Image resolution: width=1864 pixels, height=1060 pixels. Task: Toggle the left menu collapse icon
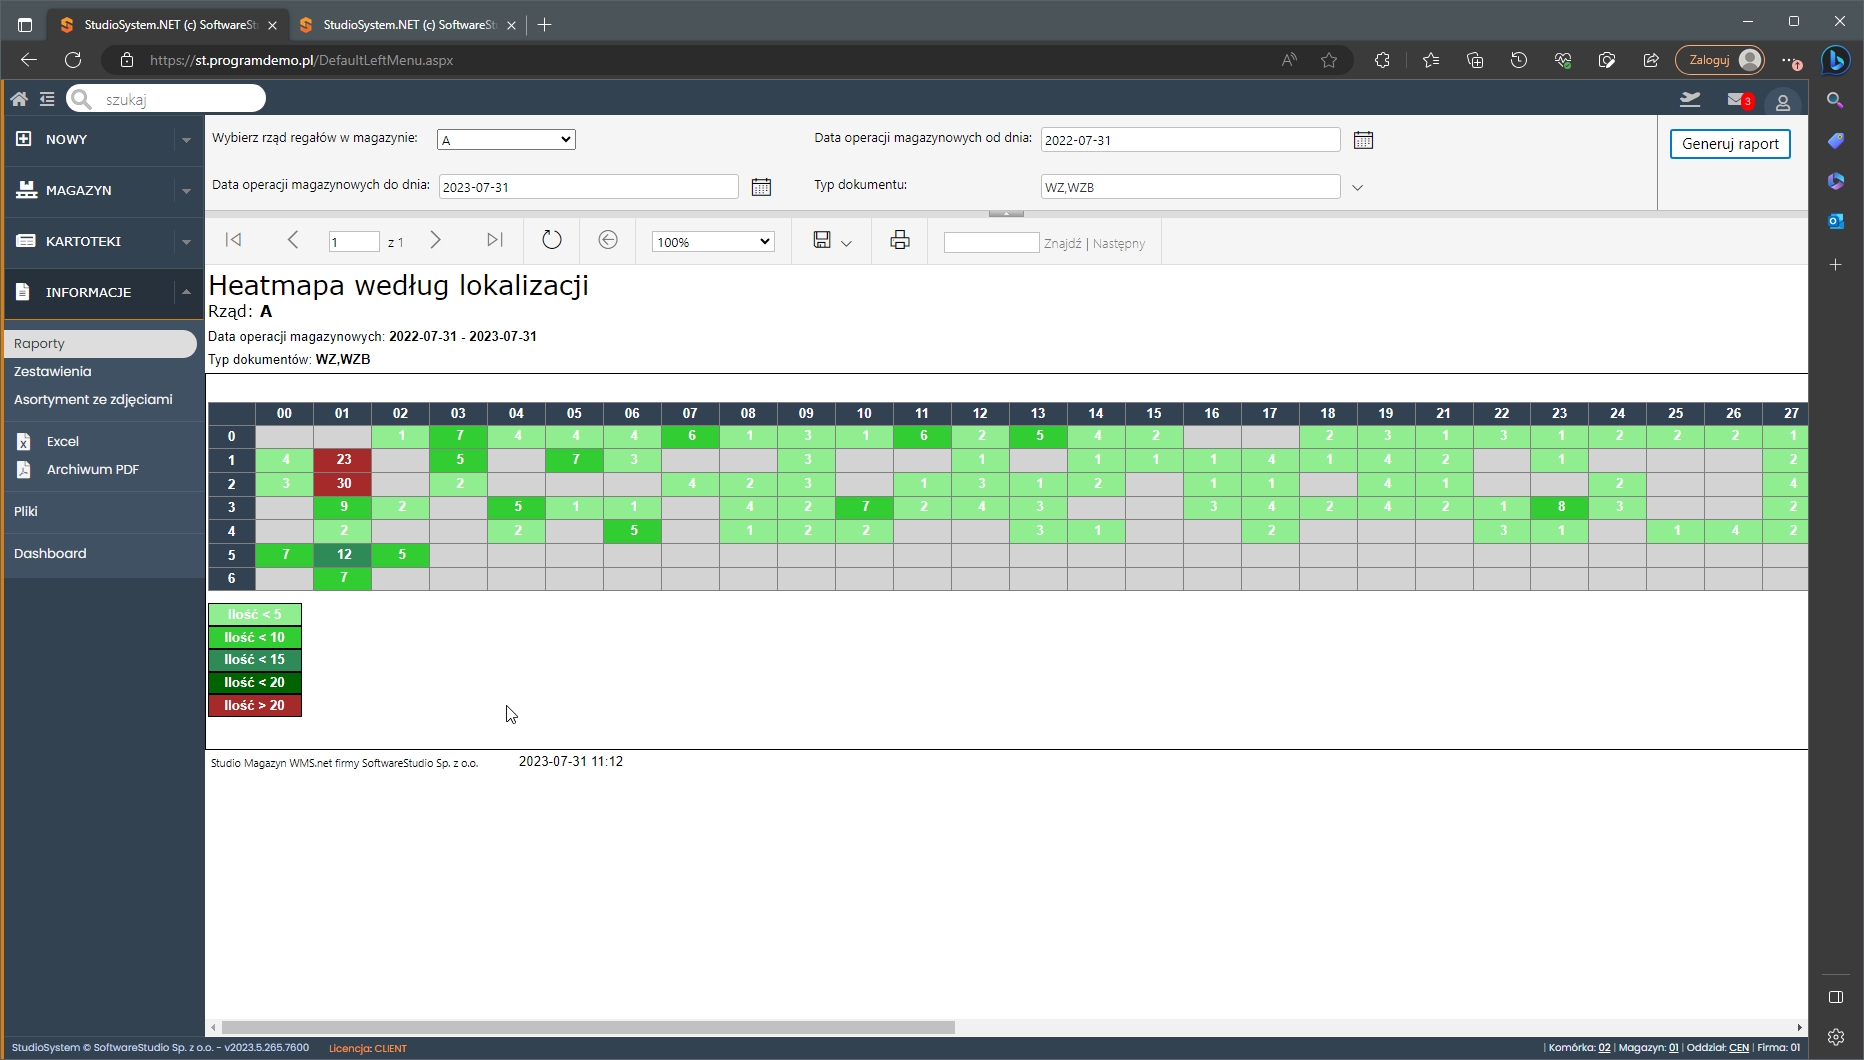(47, 99)
